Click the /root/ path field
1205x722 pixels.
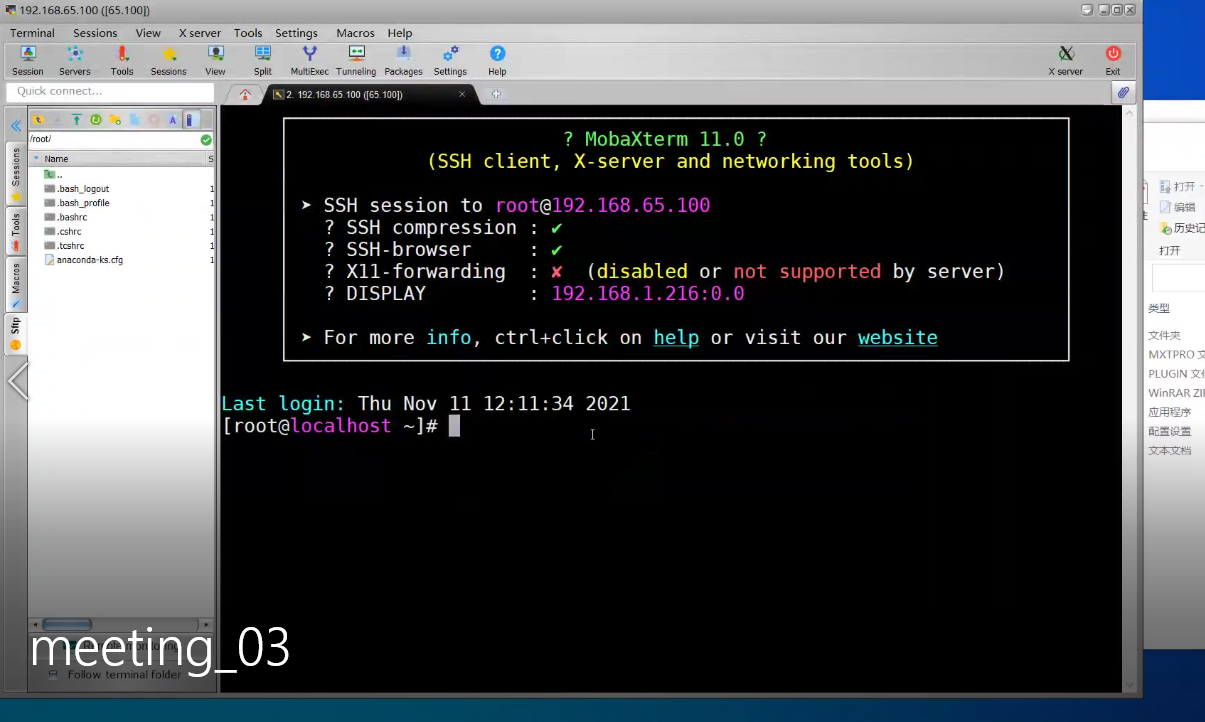pyautogui.click(x=113, y=140)
